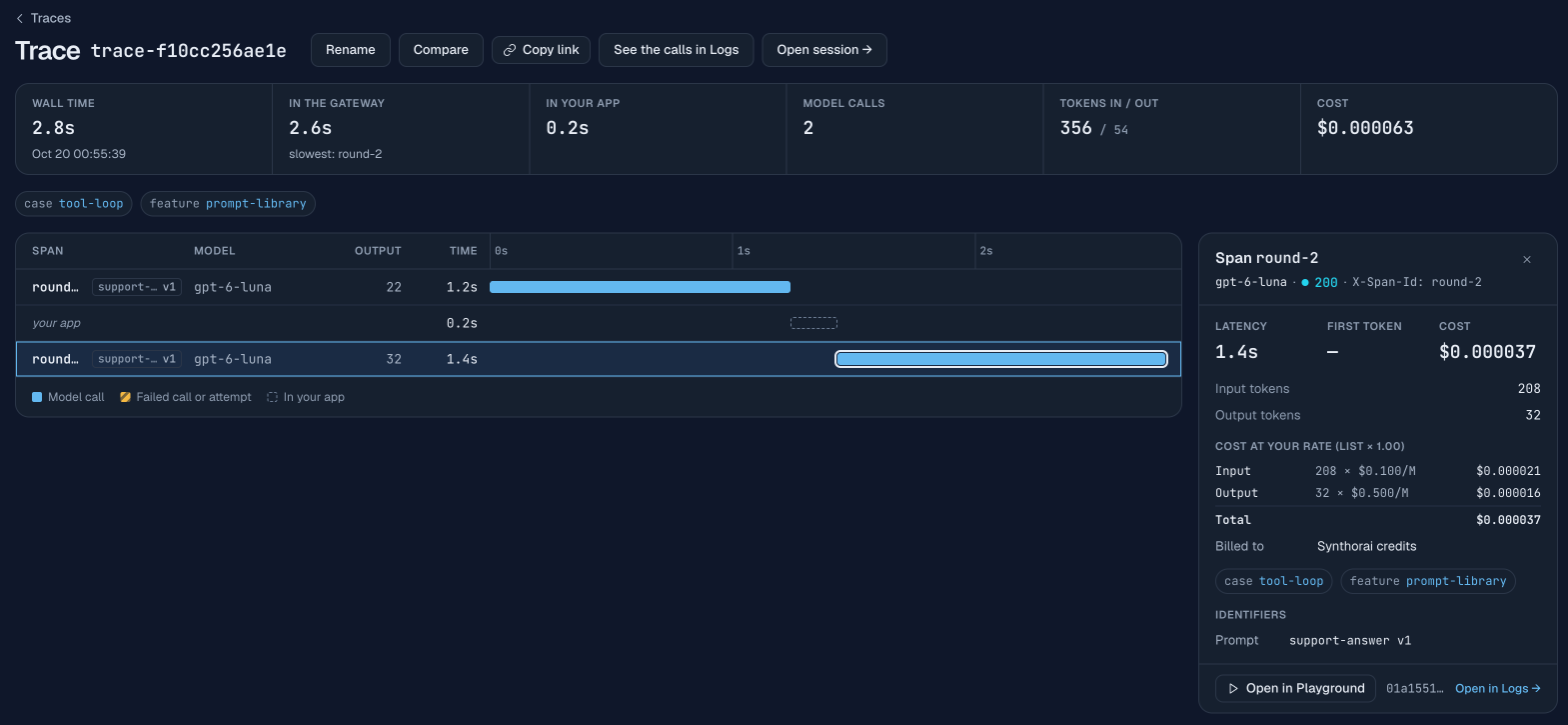Click the 'Failed call or attempt' legend item
The image size is (1568, 725).
pos(186,397)
